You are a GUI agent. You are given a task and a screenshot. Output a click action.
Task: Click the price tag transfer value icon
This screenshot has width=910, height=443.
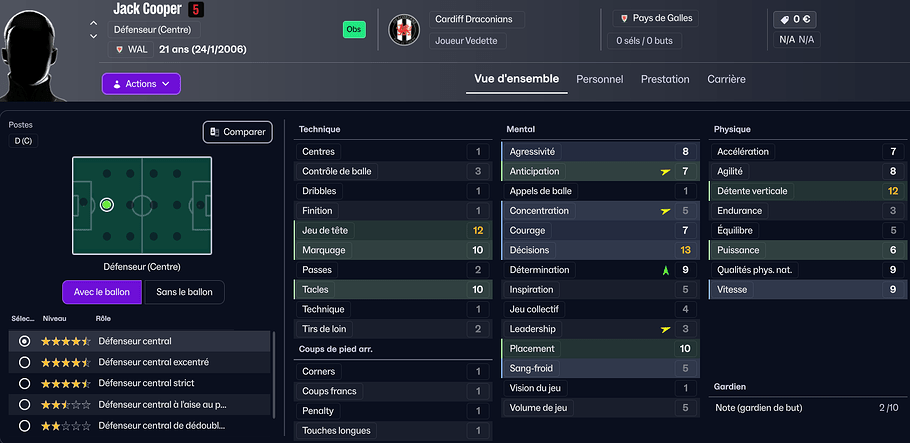pos(785,18)
